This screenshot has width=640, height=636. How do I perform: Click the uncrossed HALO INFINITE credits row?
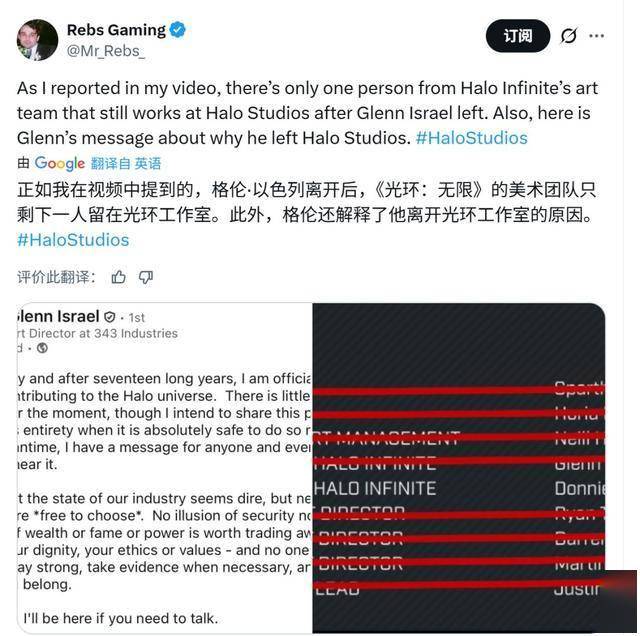pyautogui.click(x=459, y=488)
